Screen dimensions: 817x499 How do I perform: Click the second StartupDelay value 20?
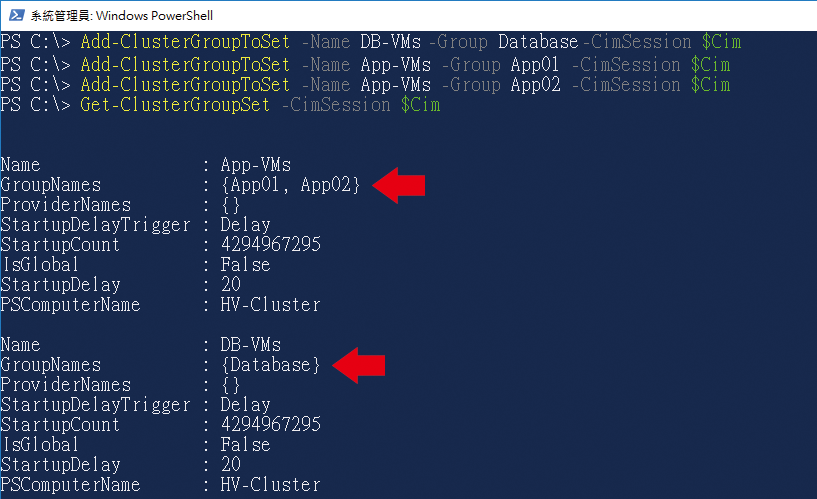coord(230,465)
